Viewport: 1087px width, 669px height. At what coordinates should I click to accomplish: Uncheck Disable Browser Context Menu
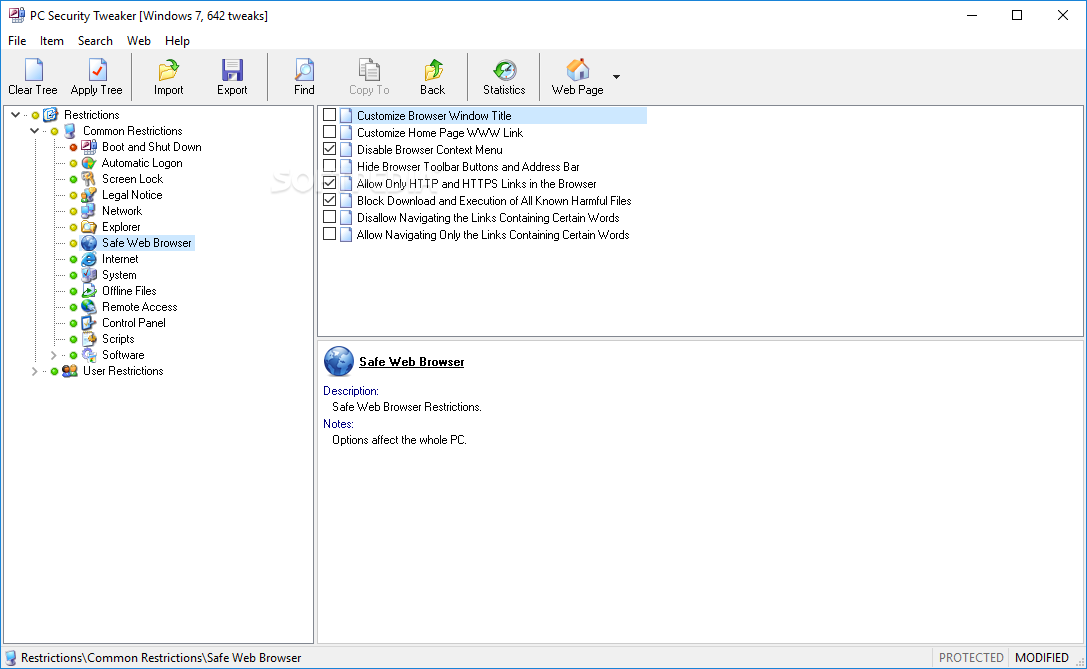(330, 149)
